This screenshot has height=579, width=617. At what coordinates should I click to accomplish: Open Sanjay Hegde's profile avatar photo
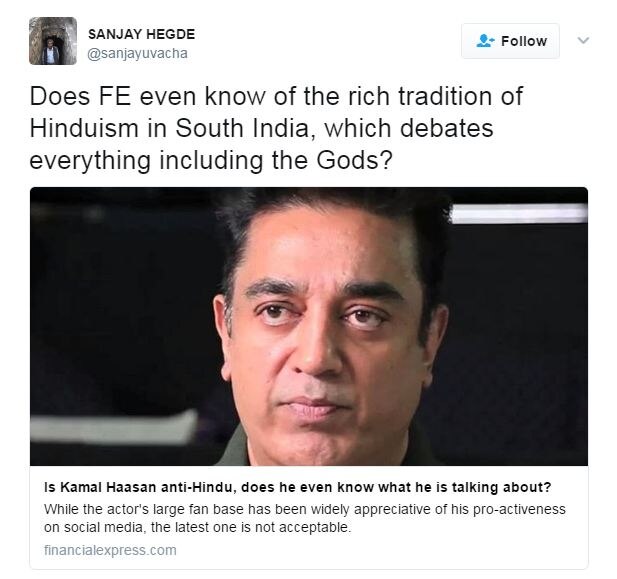[53, 41]
